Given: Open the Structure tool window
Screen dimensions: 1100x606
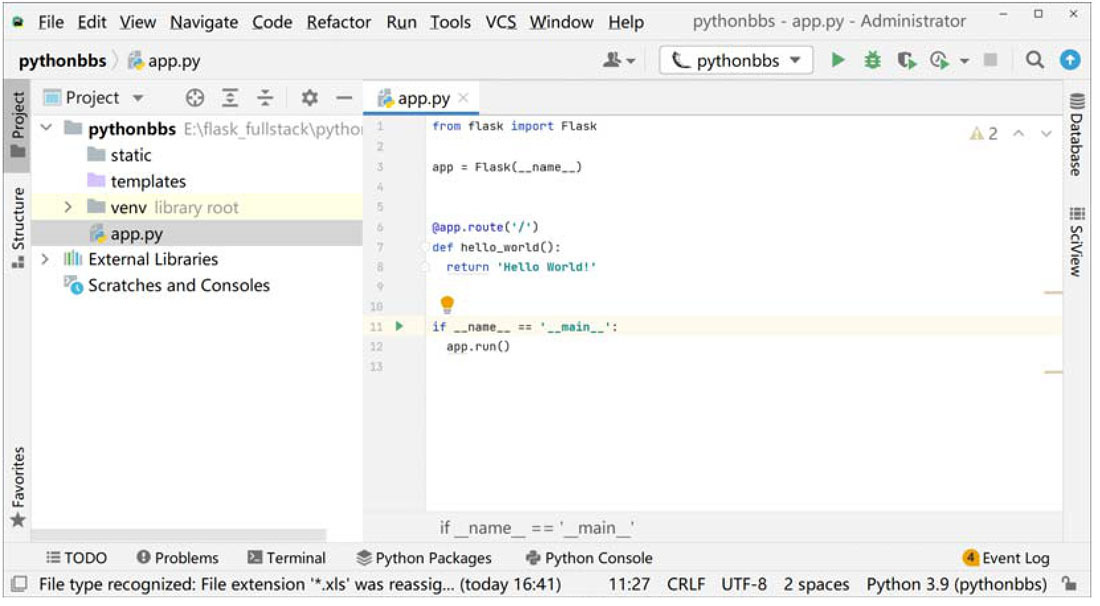Looking at the screenshot, I should point(18,228).
